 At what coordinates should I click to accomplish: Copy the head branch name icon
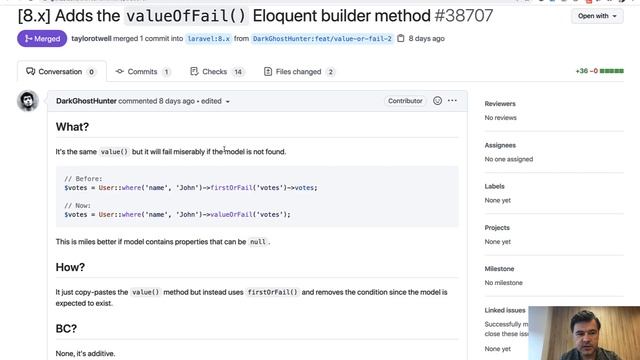tap(401, 38)
